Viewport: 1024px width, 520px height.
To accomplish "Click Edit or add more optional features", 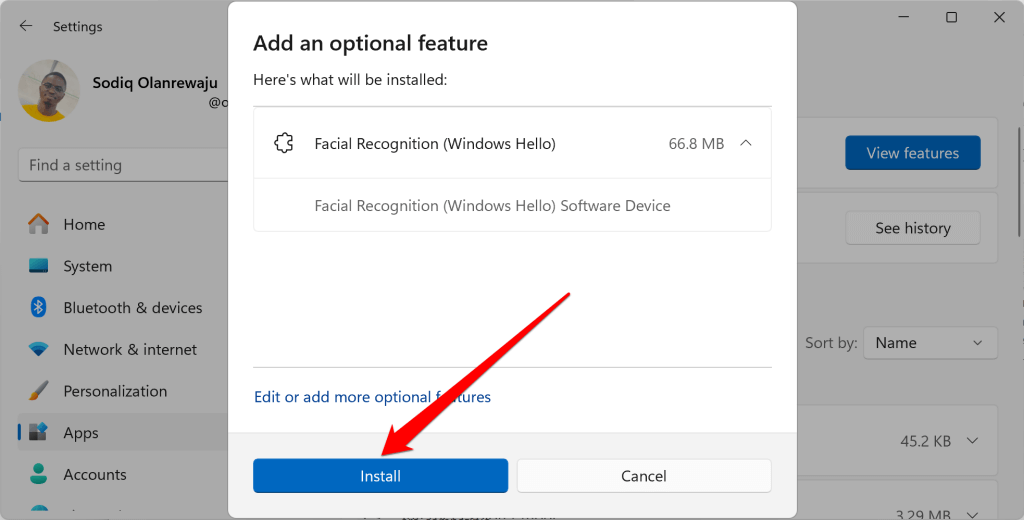I will (x=372, y=397).
